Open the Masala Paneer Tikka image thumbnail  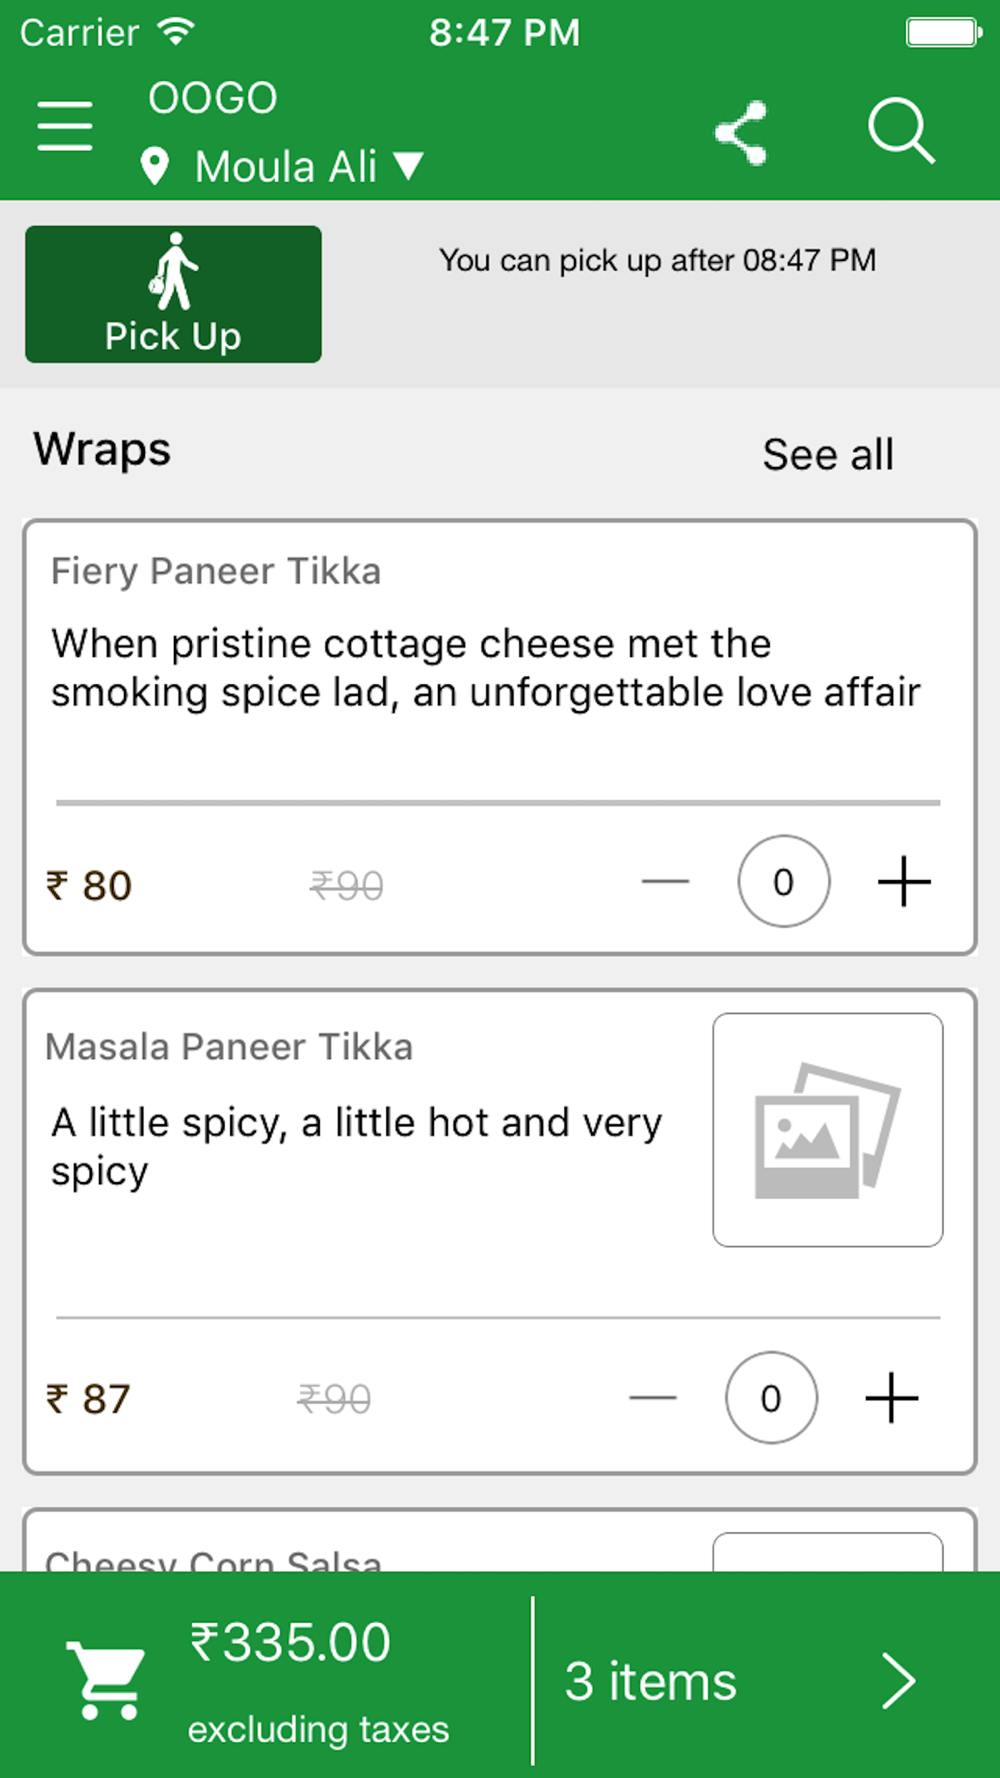pyautogui.click(x=828, y=1130)
